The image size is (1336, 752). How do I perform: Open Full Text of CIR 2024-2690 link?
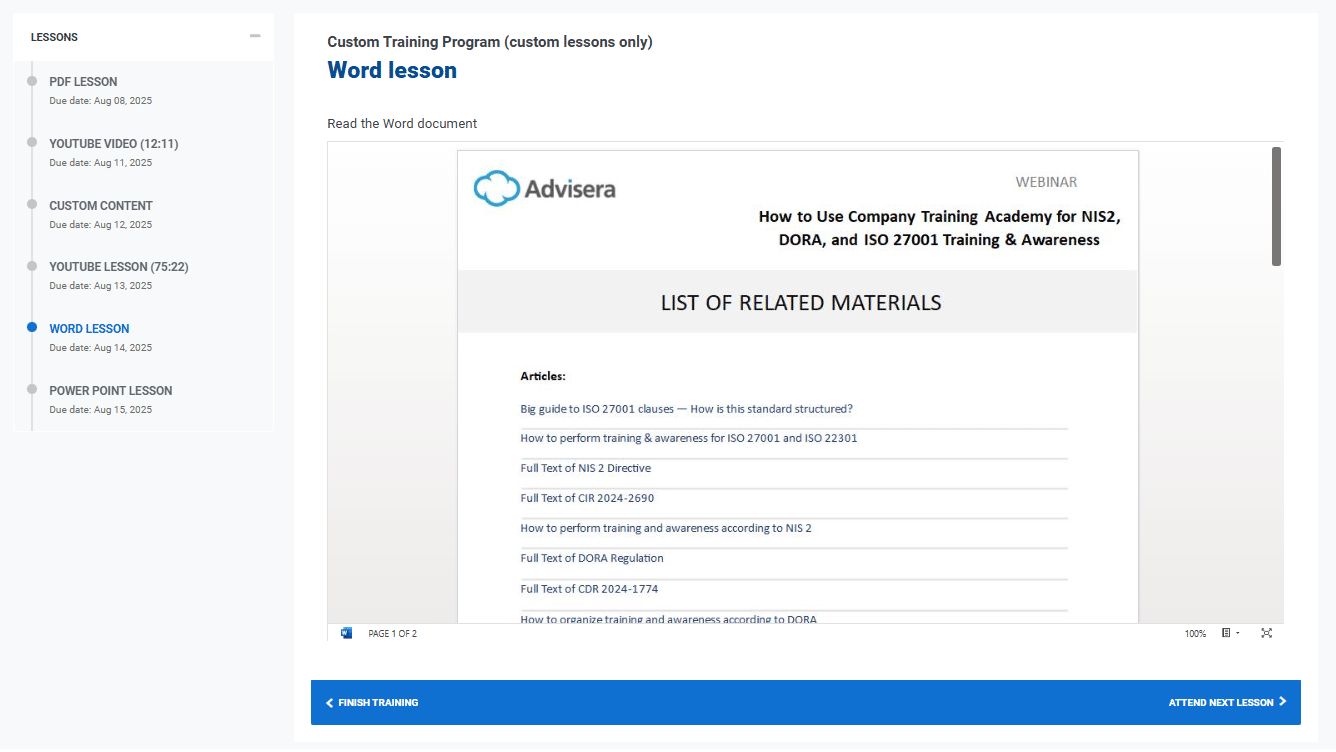587,498
